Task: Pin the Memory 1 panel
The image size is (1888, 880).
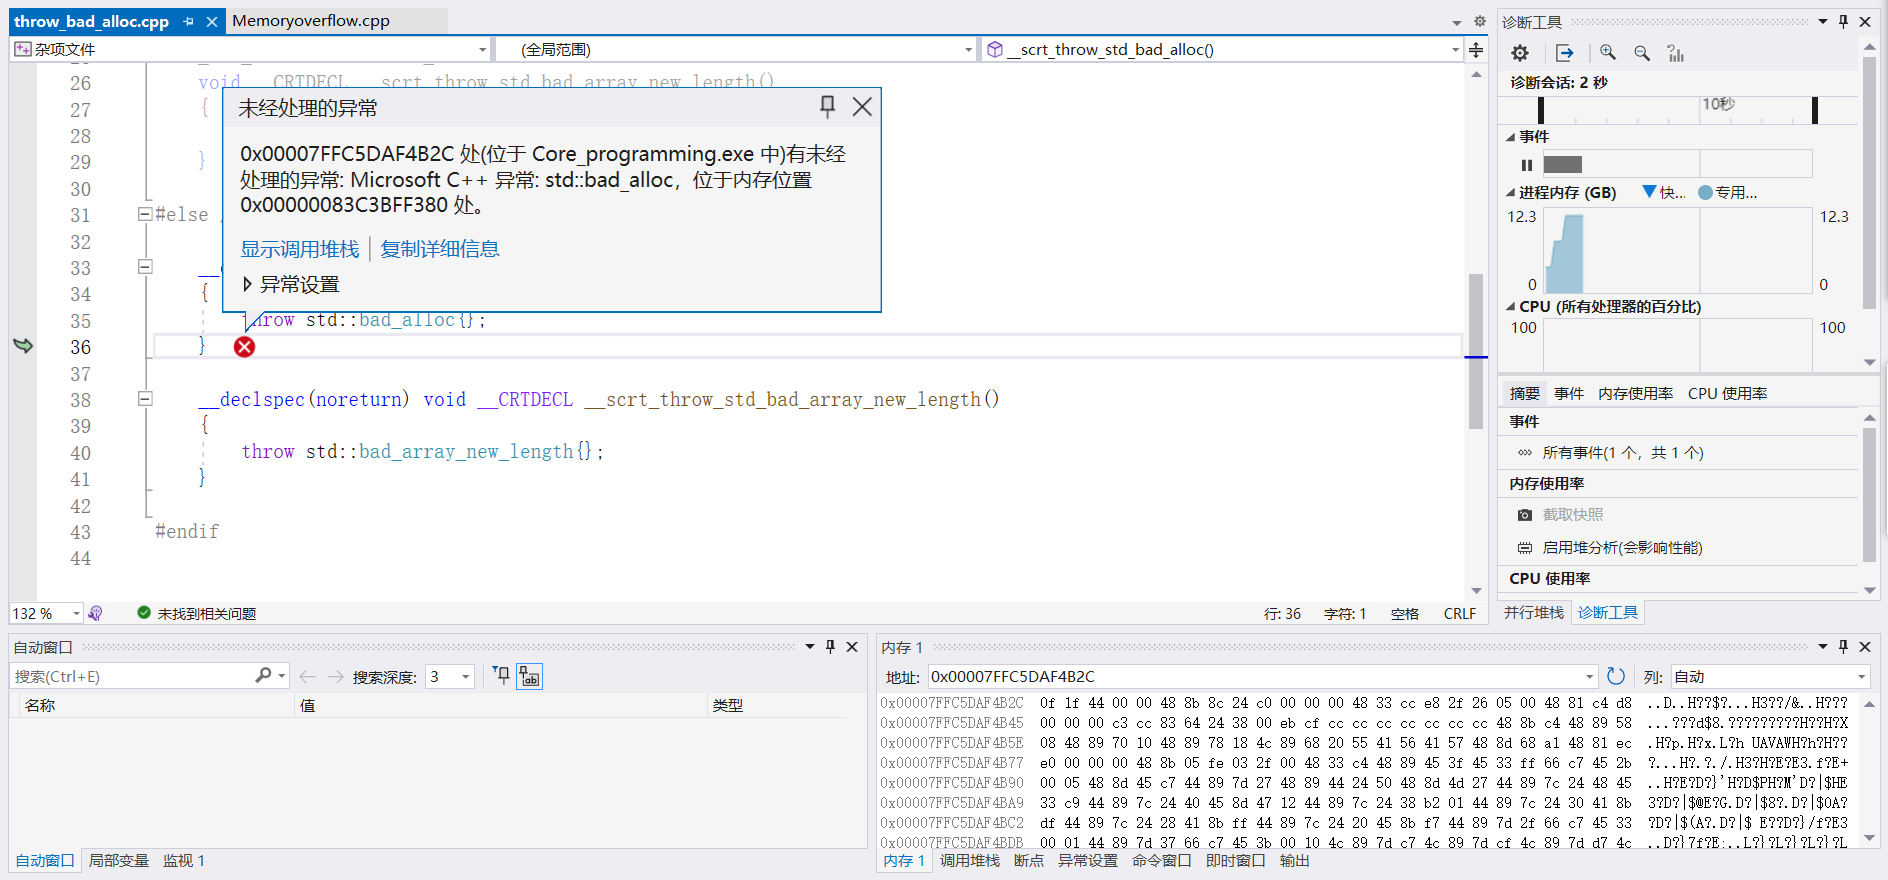Action: (x=1843, y=647)
